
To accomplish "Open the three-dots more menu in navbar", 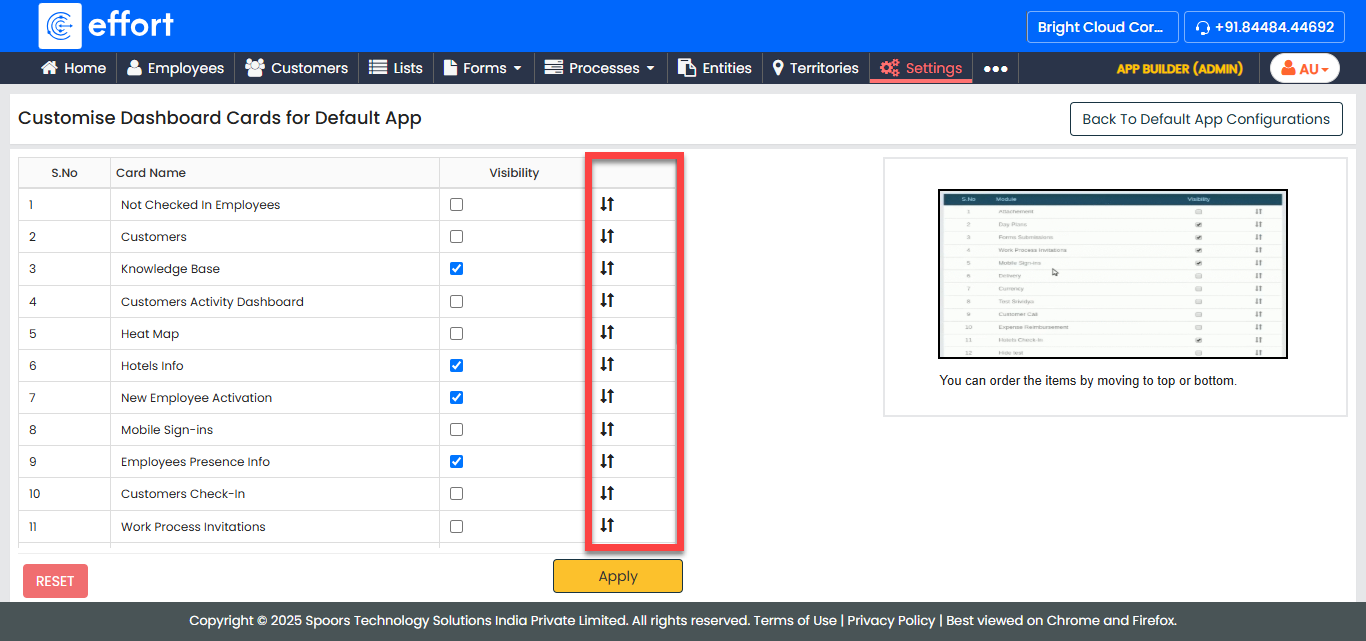I will point(995,68).
